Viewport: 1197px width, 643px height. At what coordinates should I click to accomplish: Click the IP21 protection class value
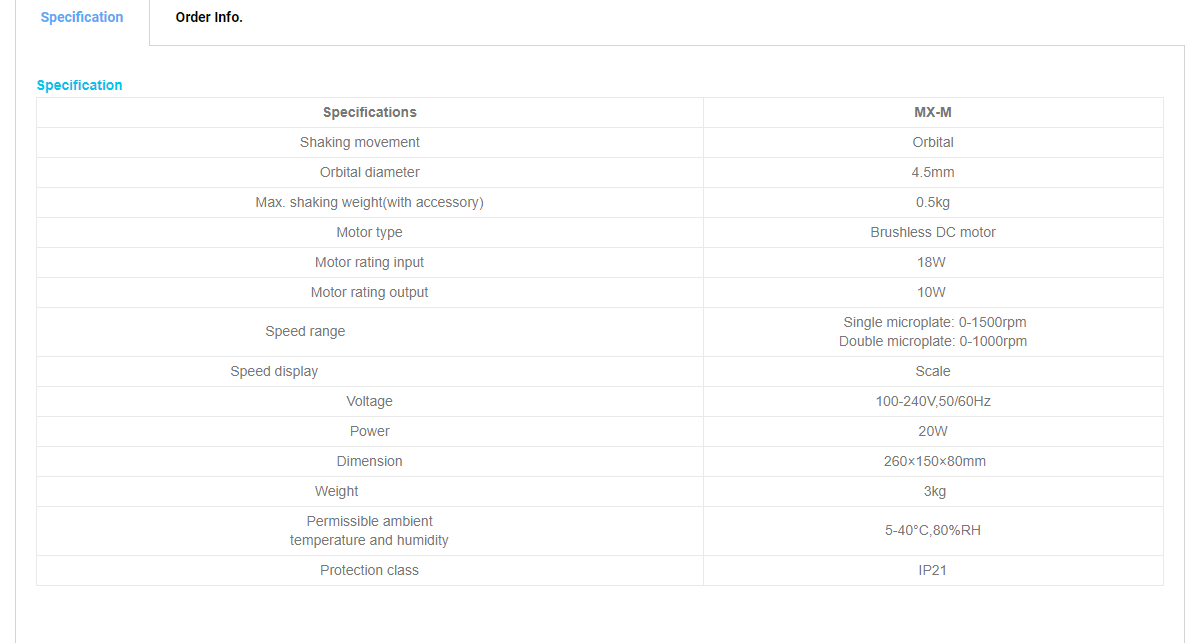(x=932, y=570)
